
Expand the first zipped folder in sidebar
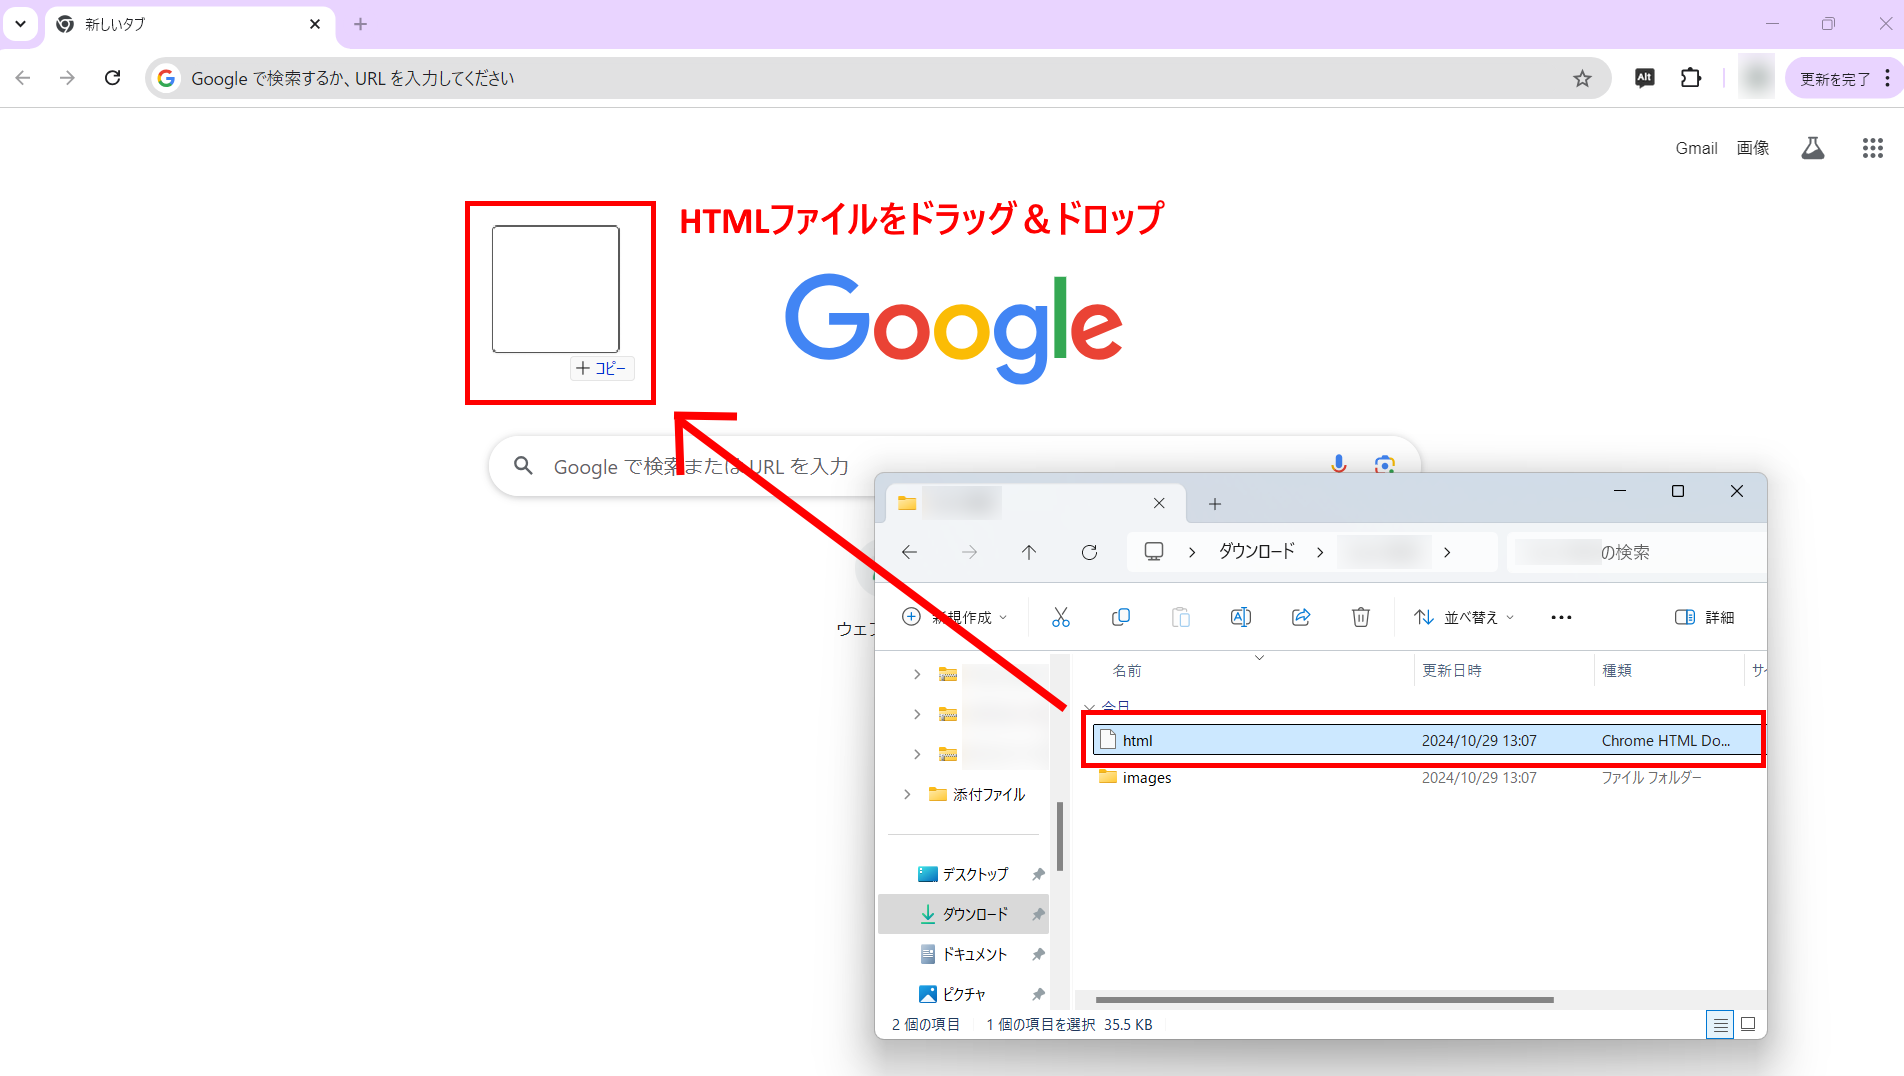917,674
